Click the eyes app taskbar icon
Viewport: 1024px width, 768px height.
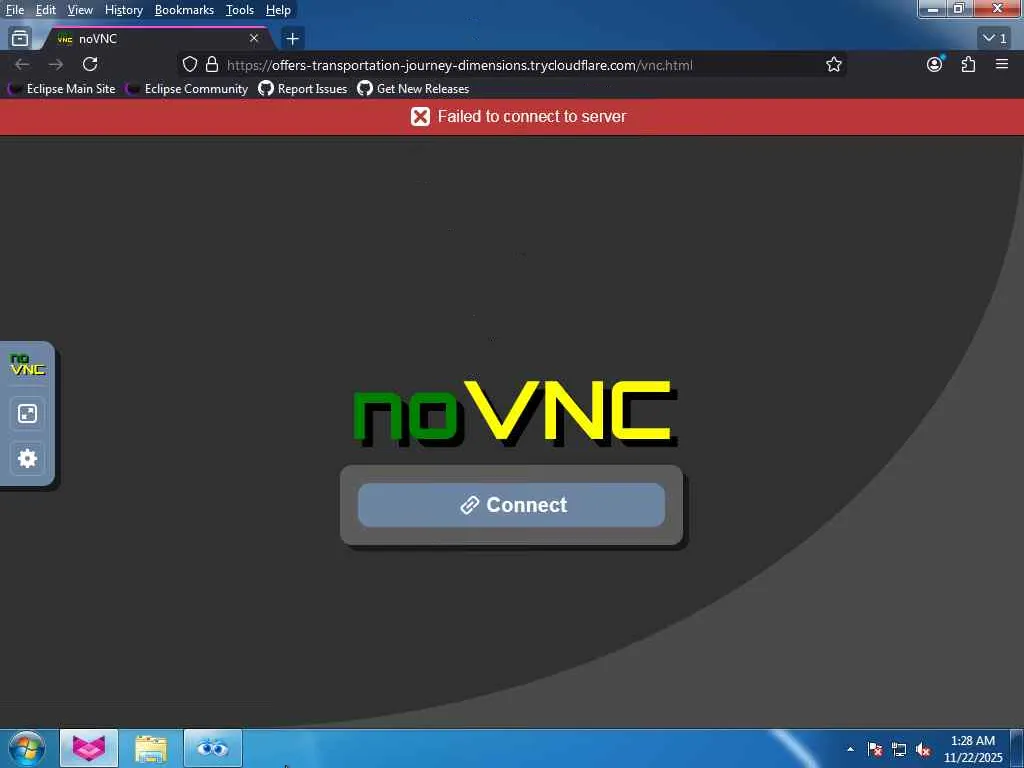213,748
